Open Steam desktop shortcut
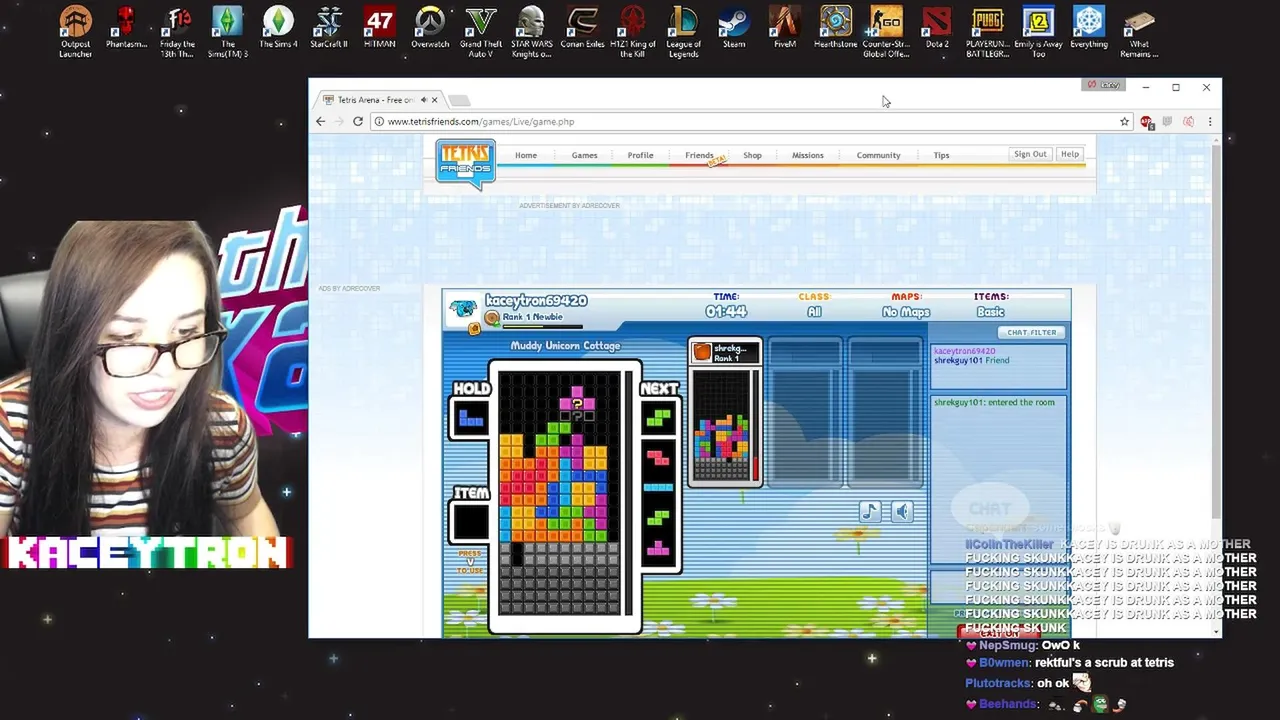The width and height of the screenshot is (1280, 720). pyautogui.click(x=734, y=28)
